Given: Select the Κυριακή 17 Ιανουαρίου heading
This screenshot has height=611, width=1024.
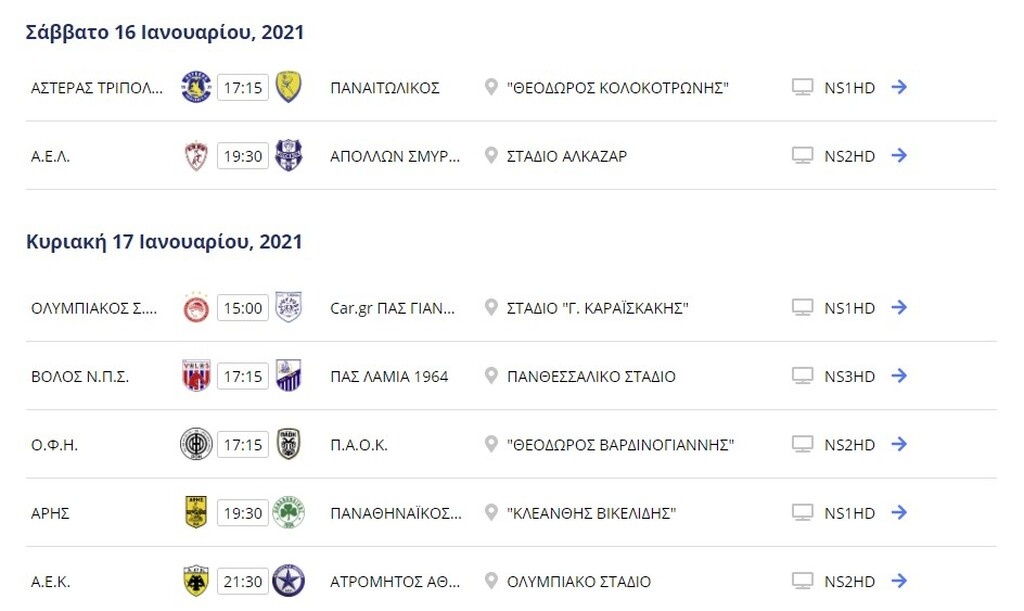Looking at the screenshot, I should [x=162, y=241].
